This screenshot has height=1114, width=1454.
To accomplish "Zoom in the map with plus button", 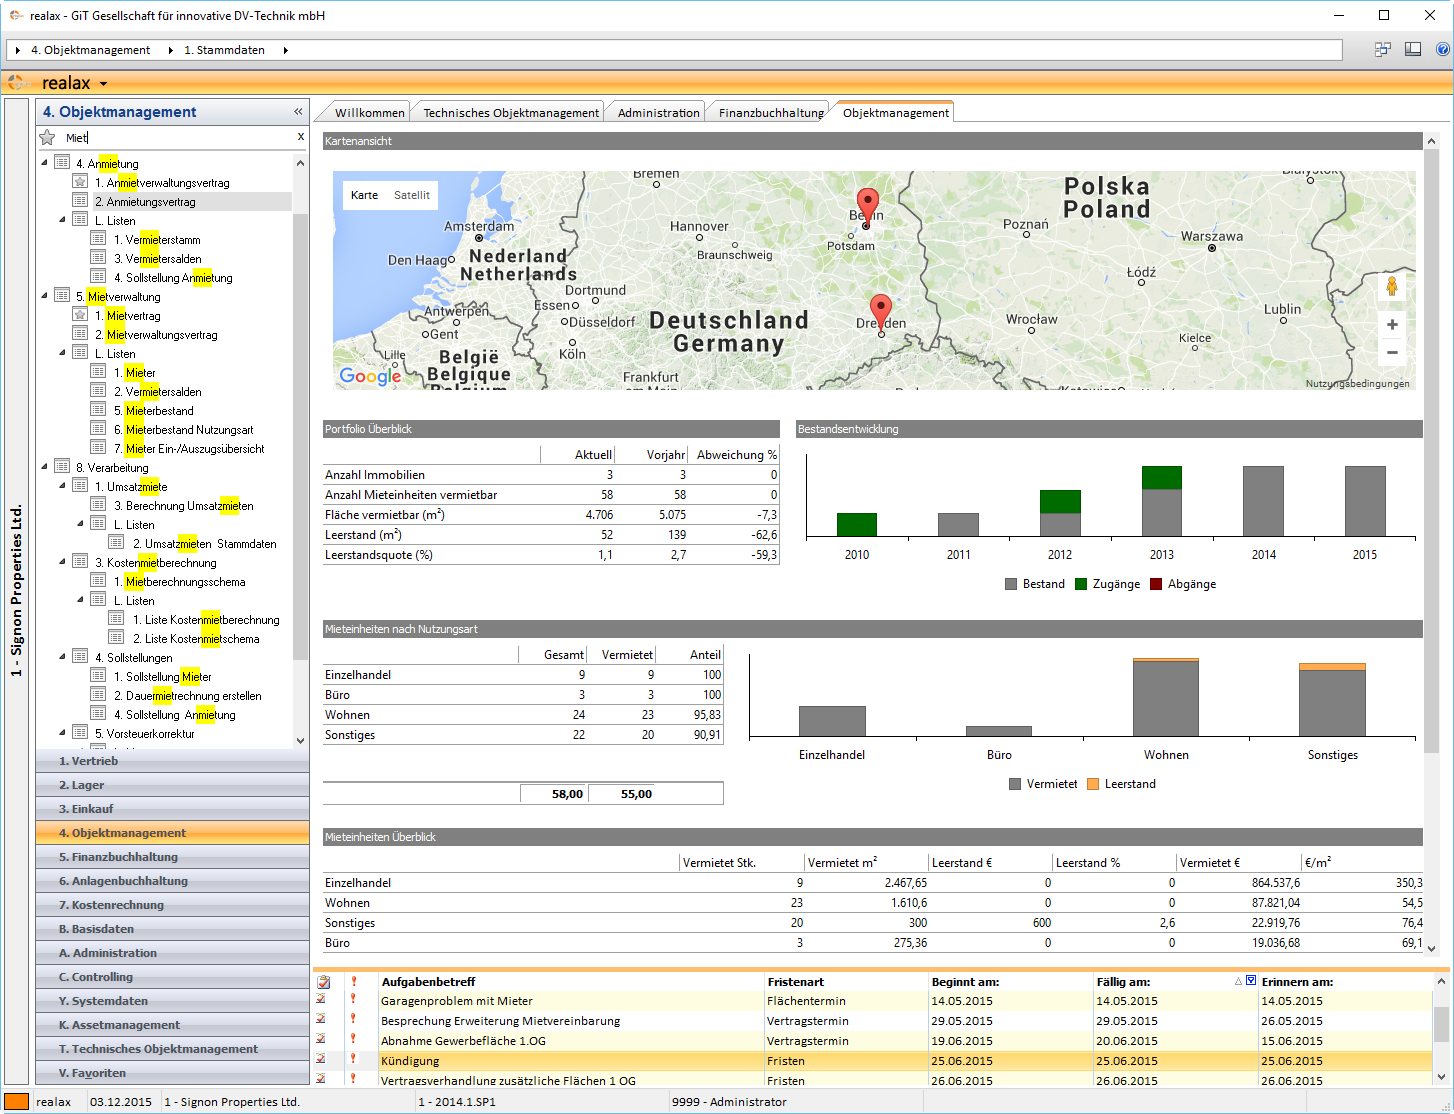I will tap(1391, 325).
